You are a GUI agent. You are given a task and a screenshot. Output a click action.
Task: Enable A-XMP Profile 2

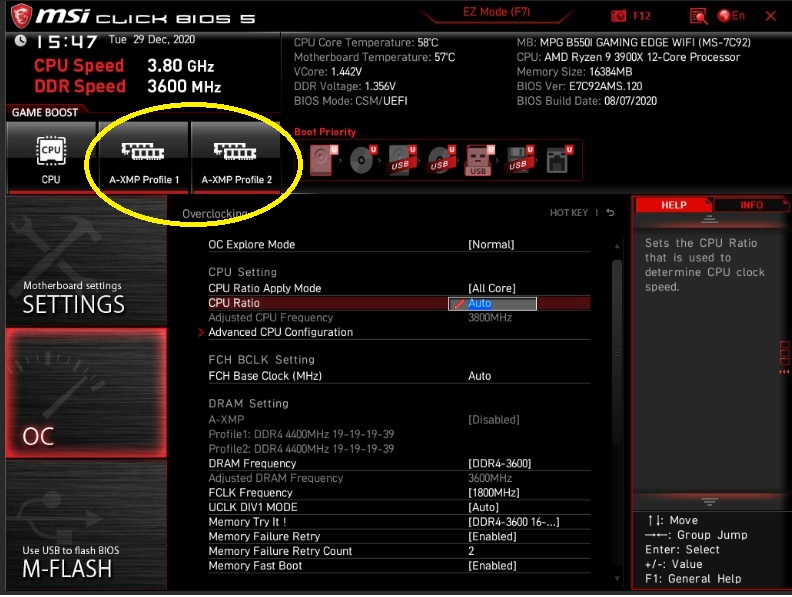click(236, 157)
